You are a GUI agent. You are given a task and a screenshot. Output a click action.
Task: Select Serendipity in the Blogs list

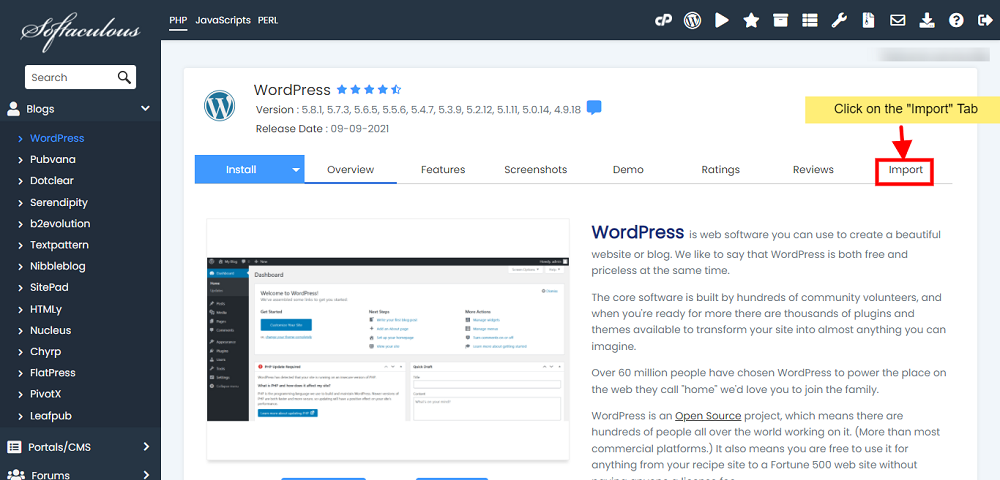[x=59, y=202]
